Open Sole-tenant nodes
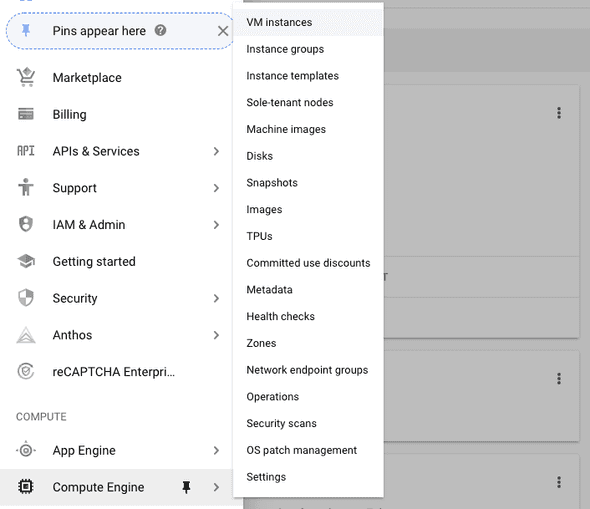The height and width of the screenshot is (509, 590). click(308, 102)
